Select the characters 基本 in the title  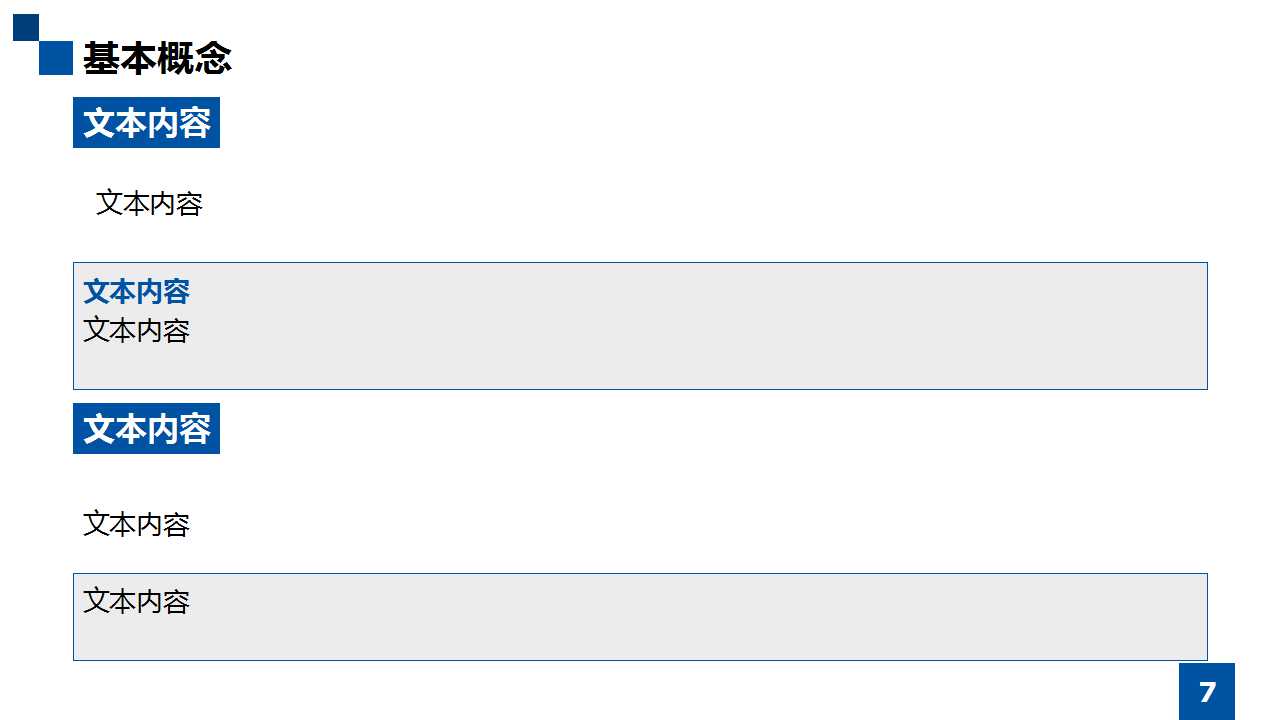click(x=120, y=58)
